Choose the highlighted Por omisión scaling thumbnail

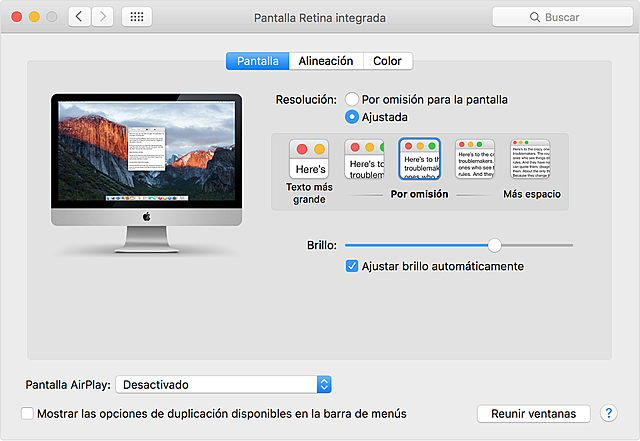(420, 159)
